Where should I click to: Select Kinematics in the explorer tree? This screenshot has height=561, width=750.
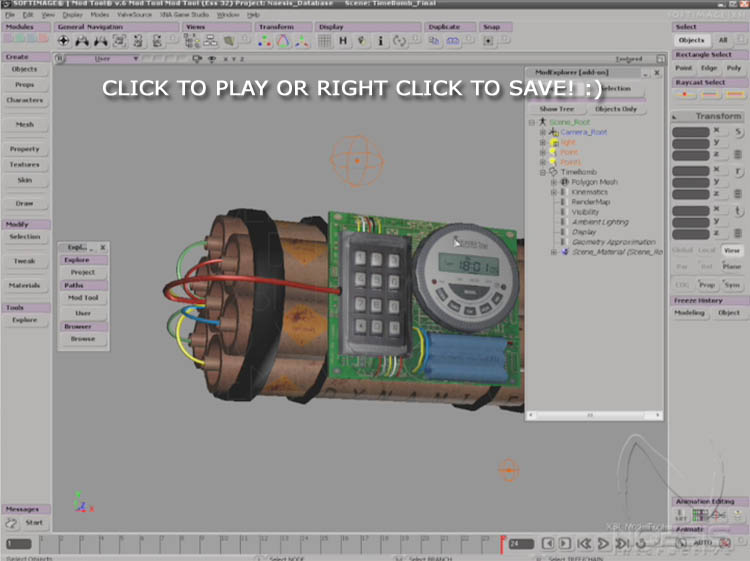(589, 192)
